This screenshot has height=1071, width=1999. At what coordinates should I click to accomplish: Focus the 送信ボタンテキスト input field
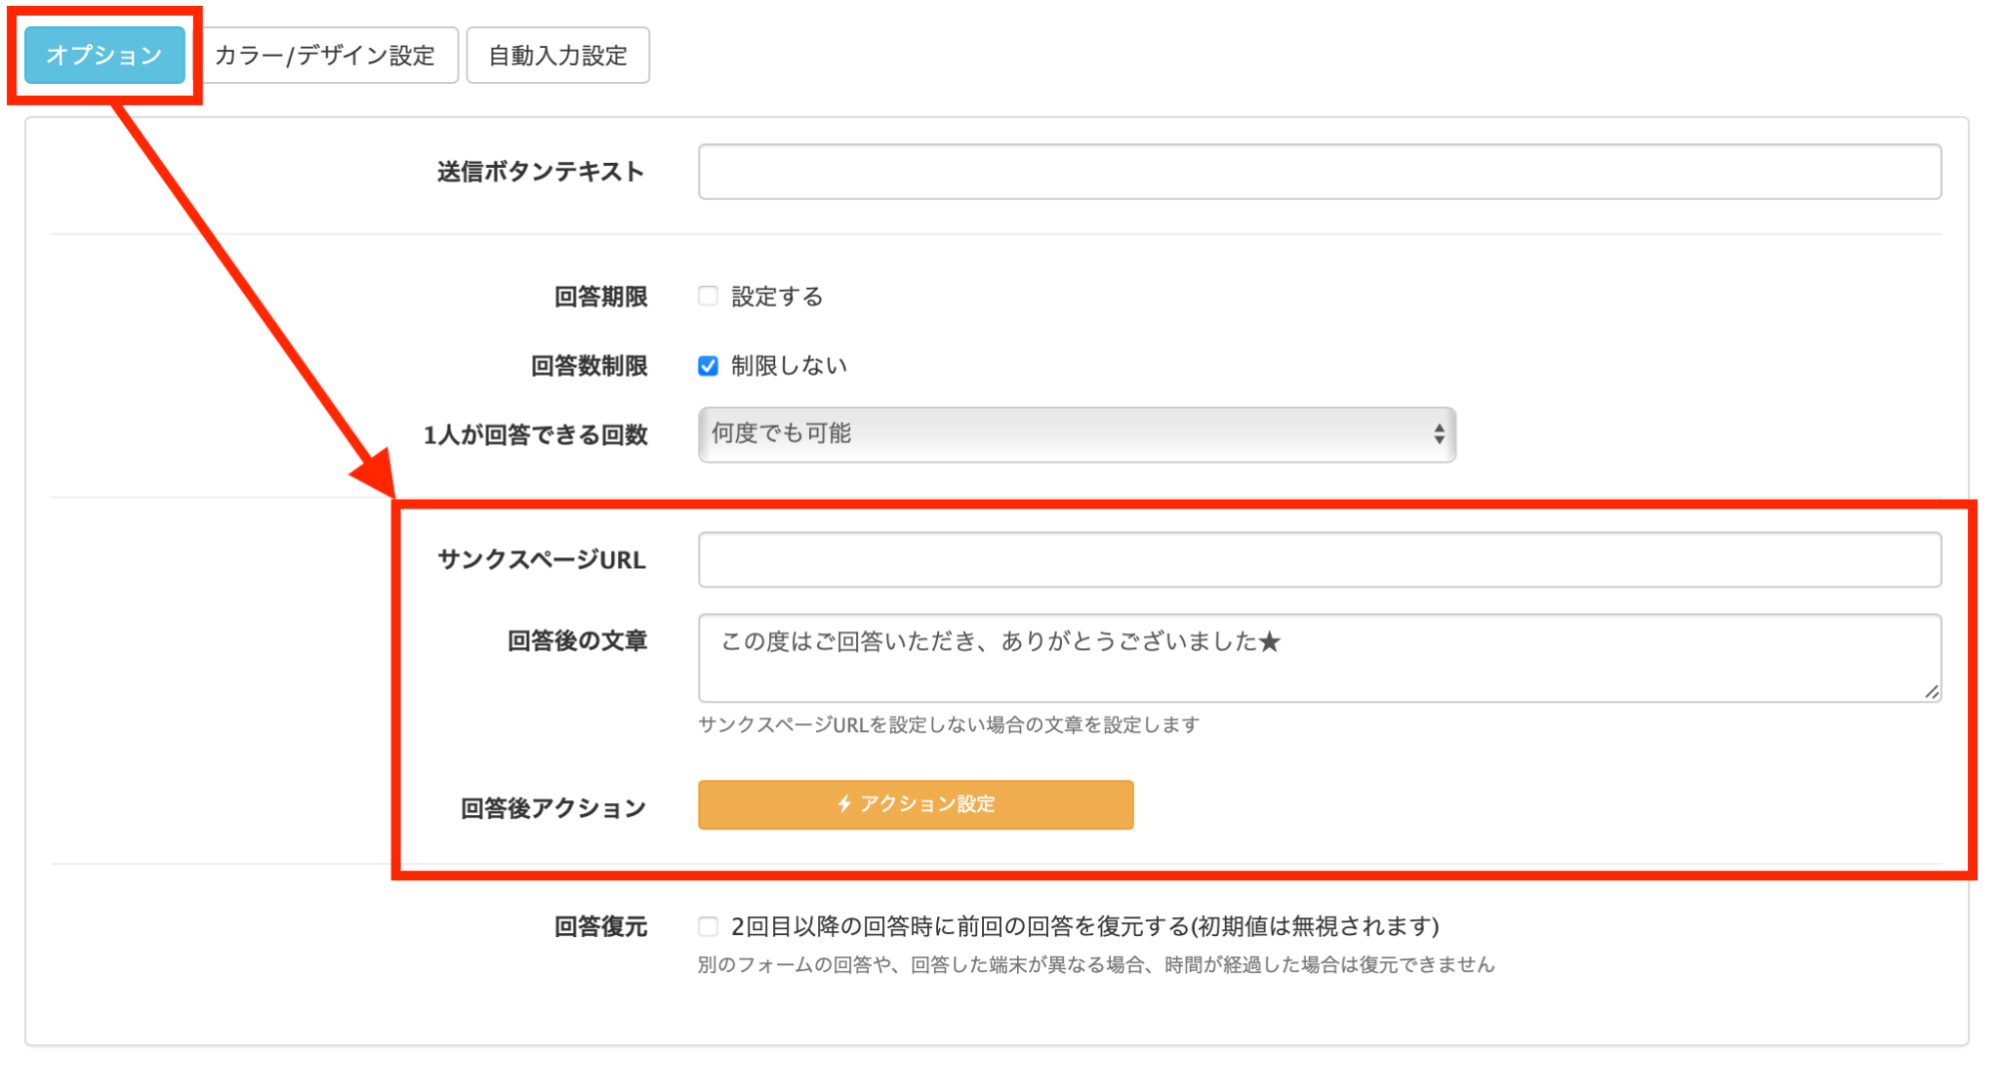[1318, 171]
